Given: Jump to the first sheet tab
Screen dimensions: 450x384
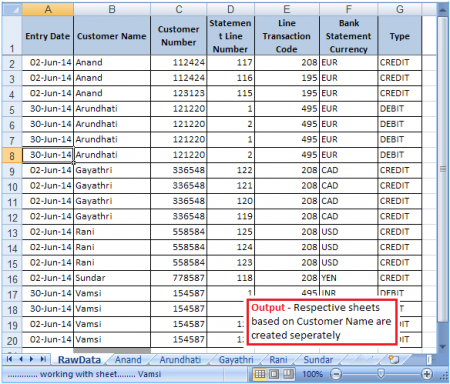Looking at the screenshot, I should click(x=9, y=359).
